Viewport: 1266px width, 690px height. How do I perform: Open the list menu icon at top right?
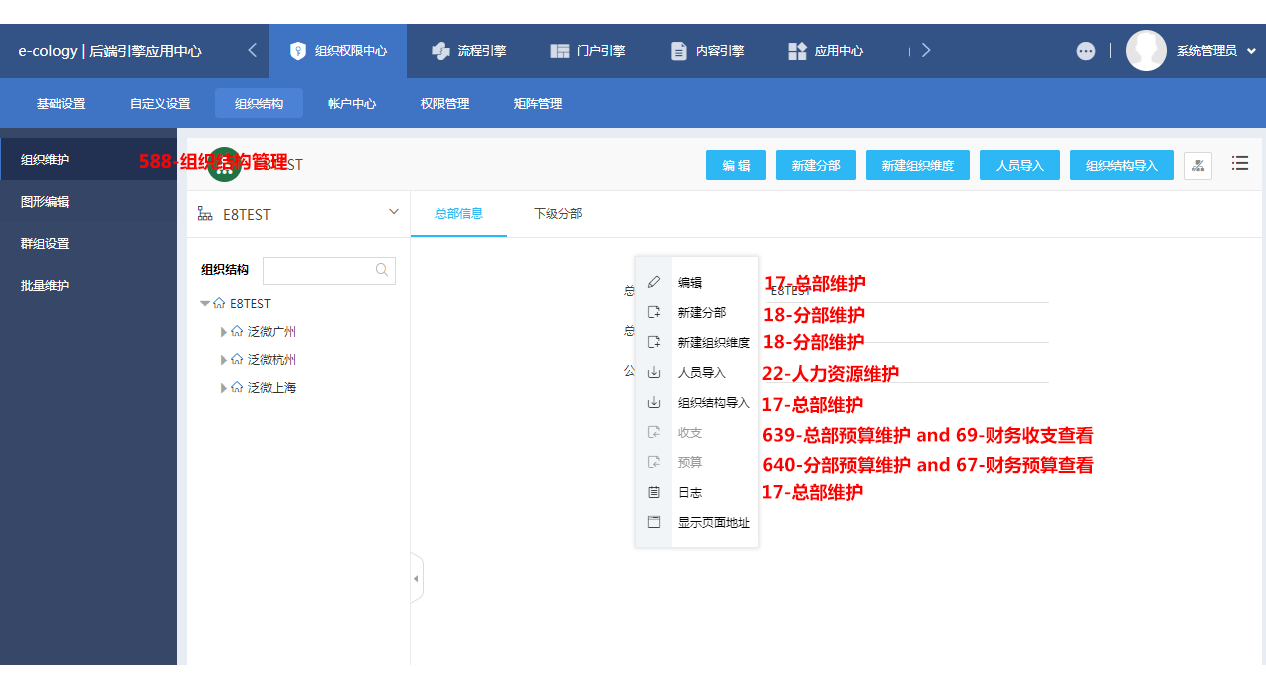click(1240, 164)
